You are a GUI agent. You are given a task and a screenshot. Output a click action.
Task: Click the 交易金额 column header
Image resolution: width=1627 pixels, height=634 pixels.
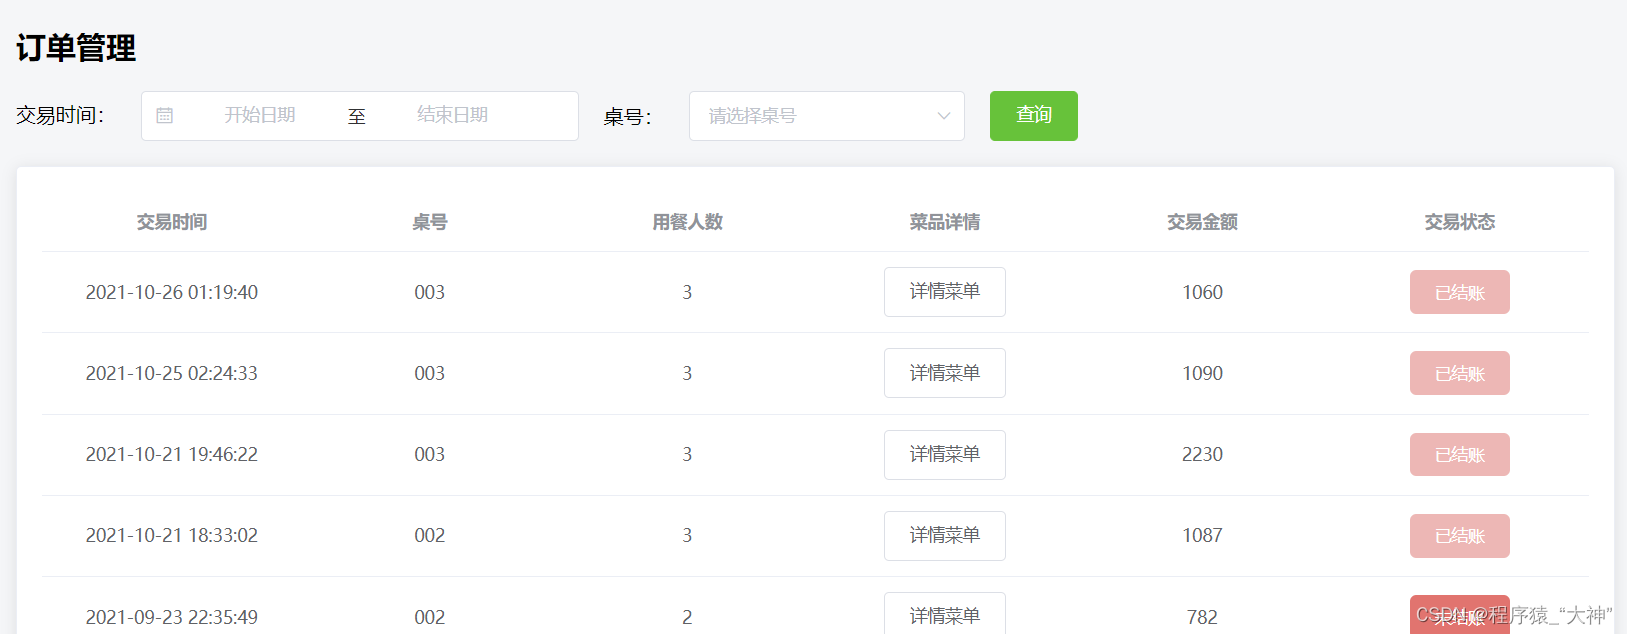point(1202,222)
